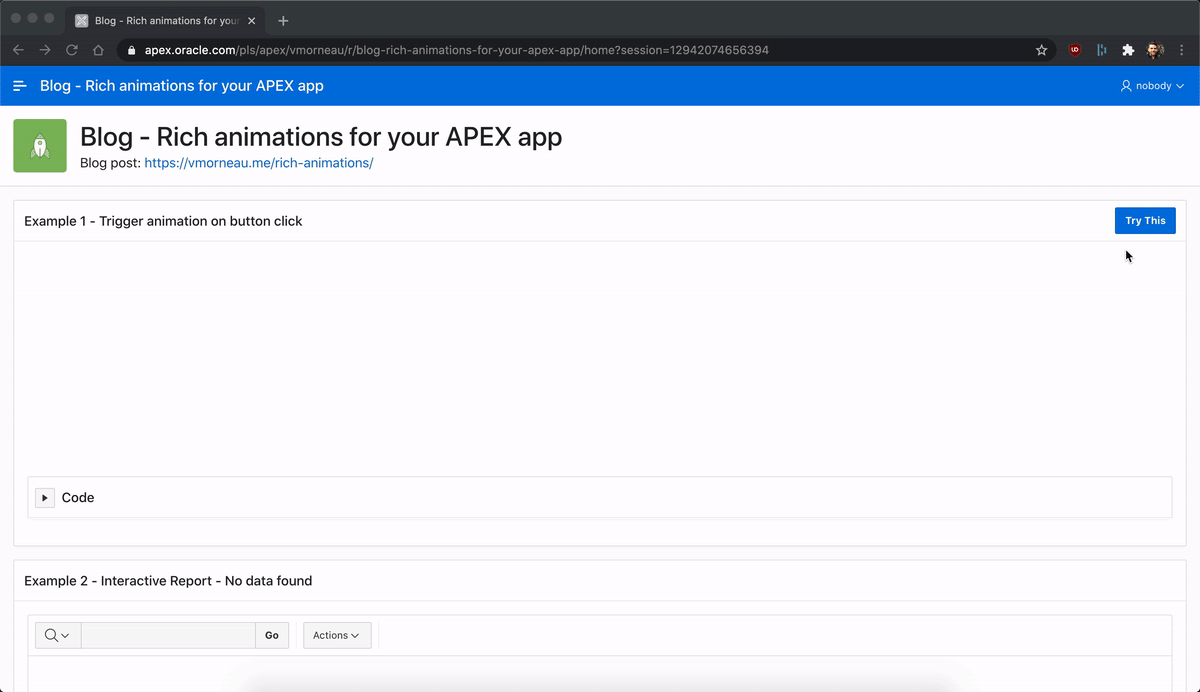Click the Go search button
The image size is (1200, 692).
click(x=272, y=635)
